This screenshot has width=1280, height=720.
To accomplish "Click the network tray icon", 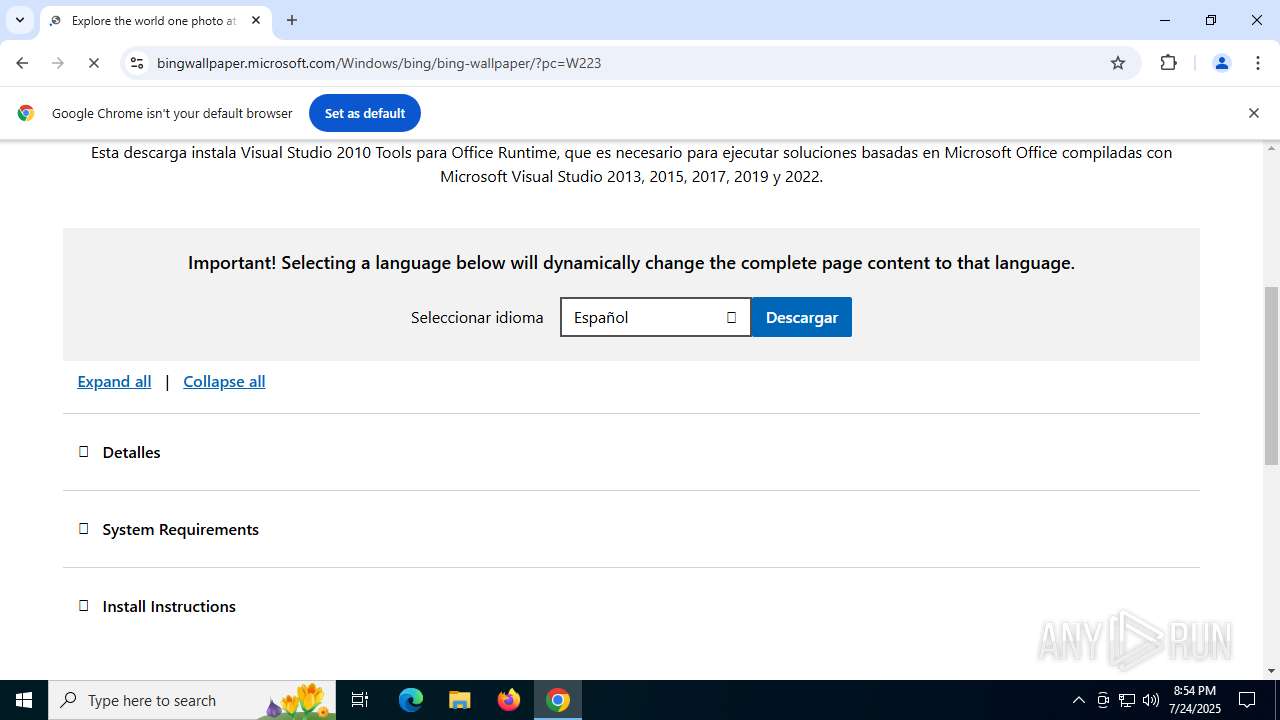I will (x=1127, y=700).
